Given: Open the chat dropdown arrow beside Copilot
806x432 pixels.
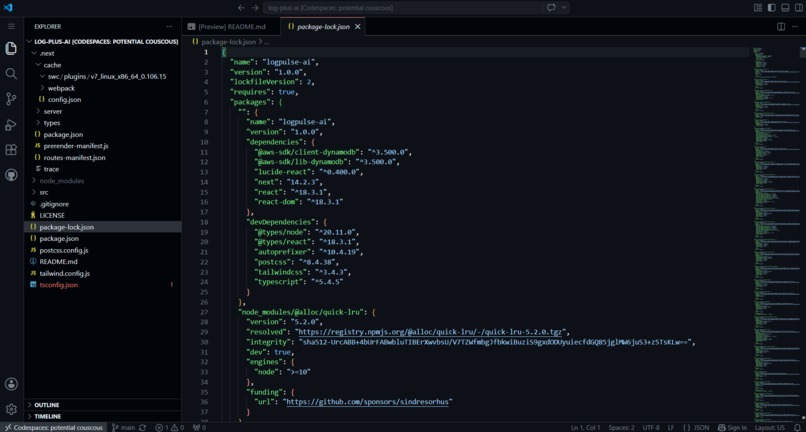Looking at the screenshot, I should 564,8.
